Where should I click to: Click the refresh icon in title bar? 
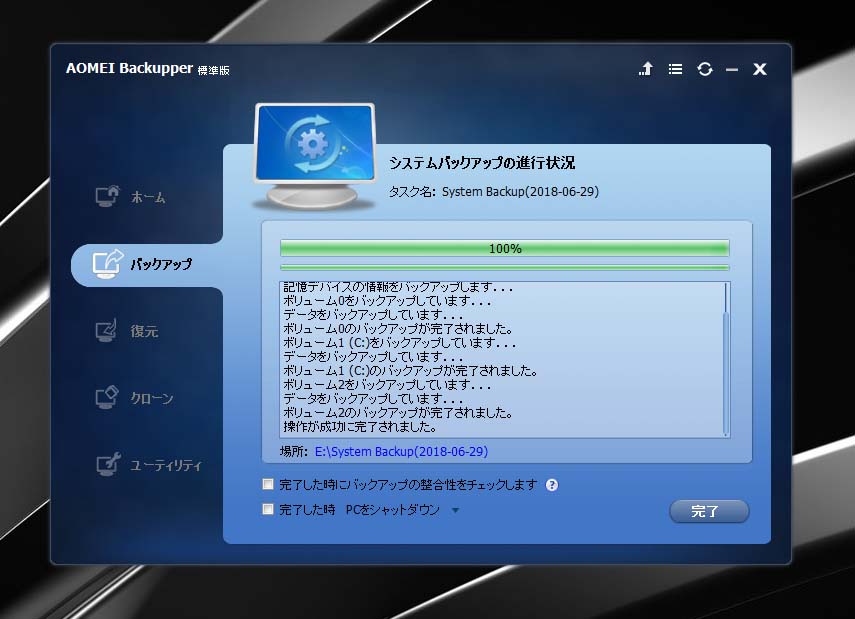(x=705, y=69)
